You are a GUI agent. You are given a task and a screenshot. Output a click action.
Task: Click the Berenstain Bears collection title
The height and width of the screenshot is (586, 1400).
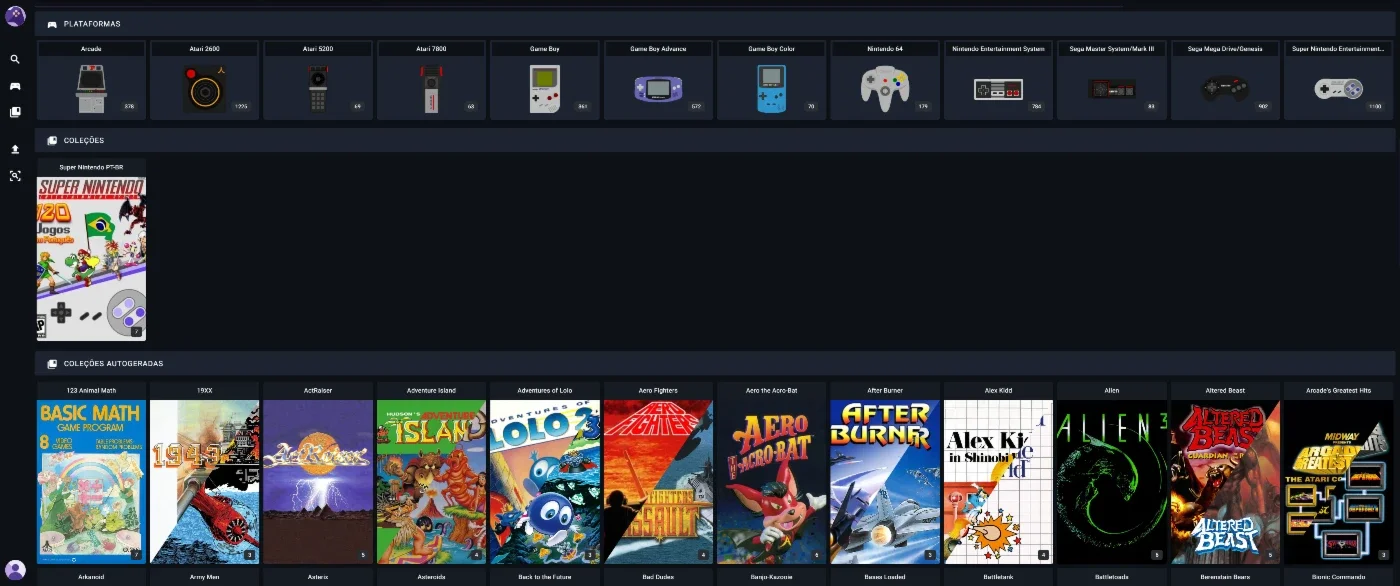click(1225, 577)
